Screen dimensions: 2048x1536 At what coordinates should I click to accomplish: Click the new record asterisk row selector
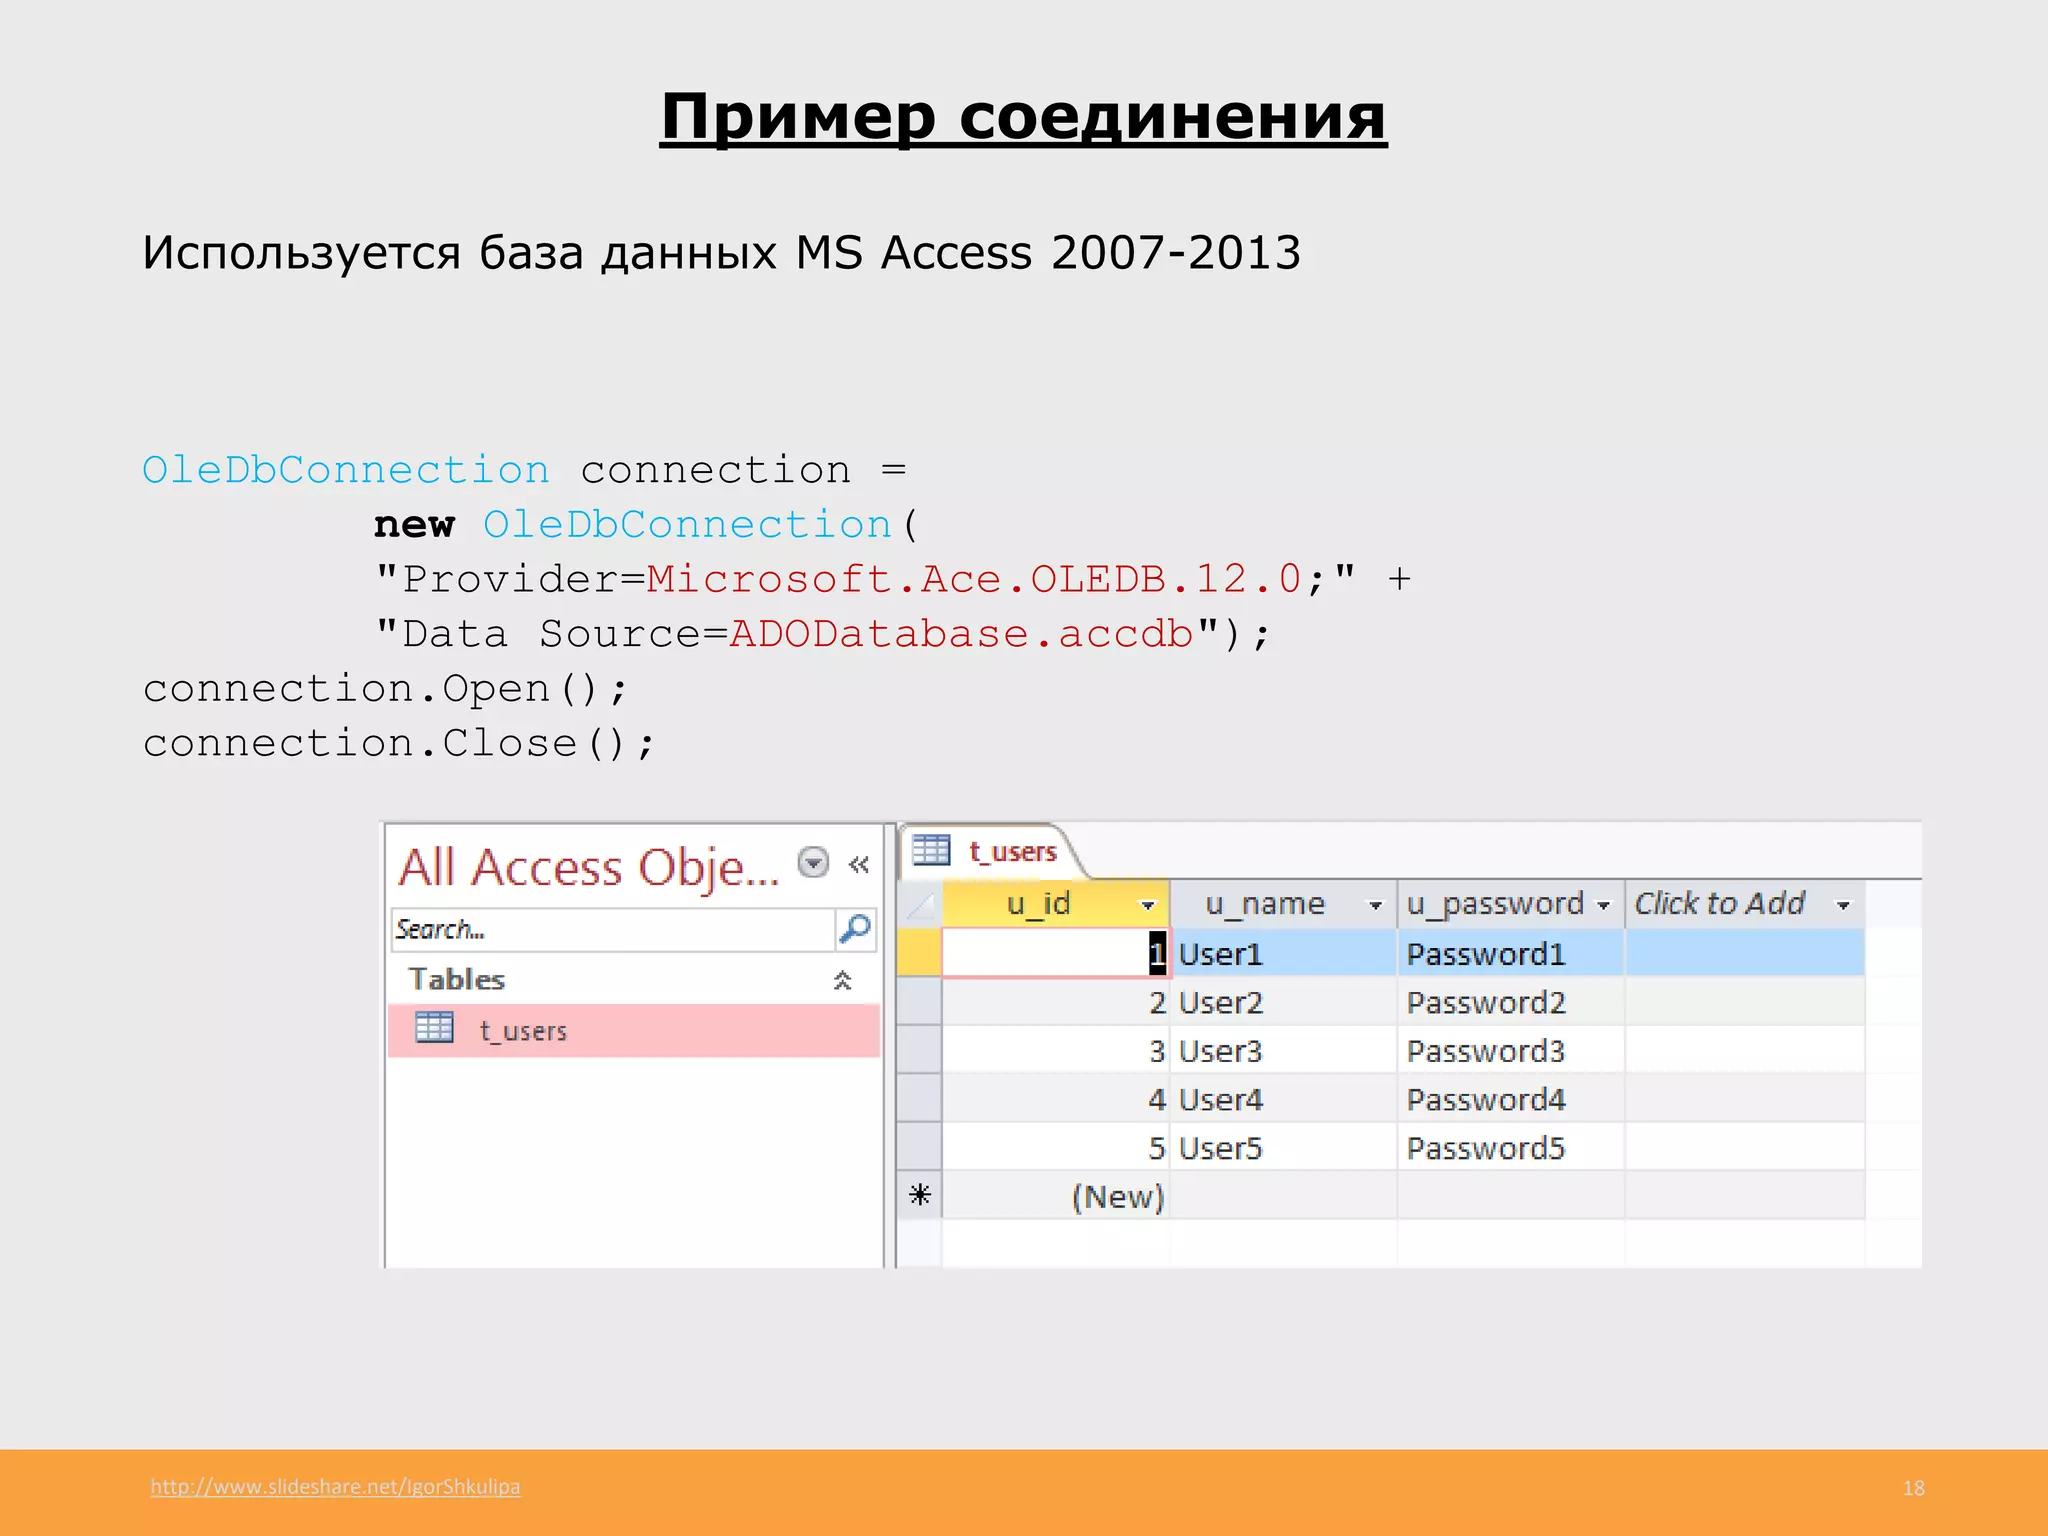pos(919,1196)
